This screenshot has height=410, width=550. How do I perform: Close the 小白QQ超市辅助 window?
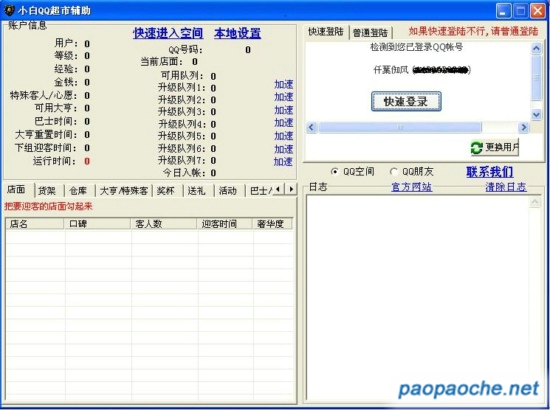click(x=538, y=11)
